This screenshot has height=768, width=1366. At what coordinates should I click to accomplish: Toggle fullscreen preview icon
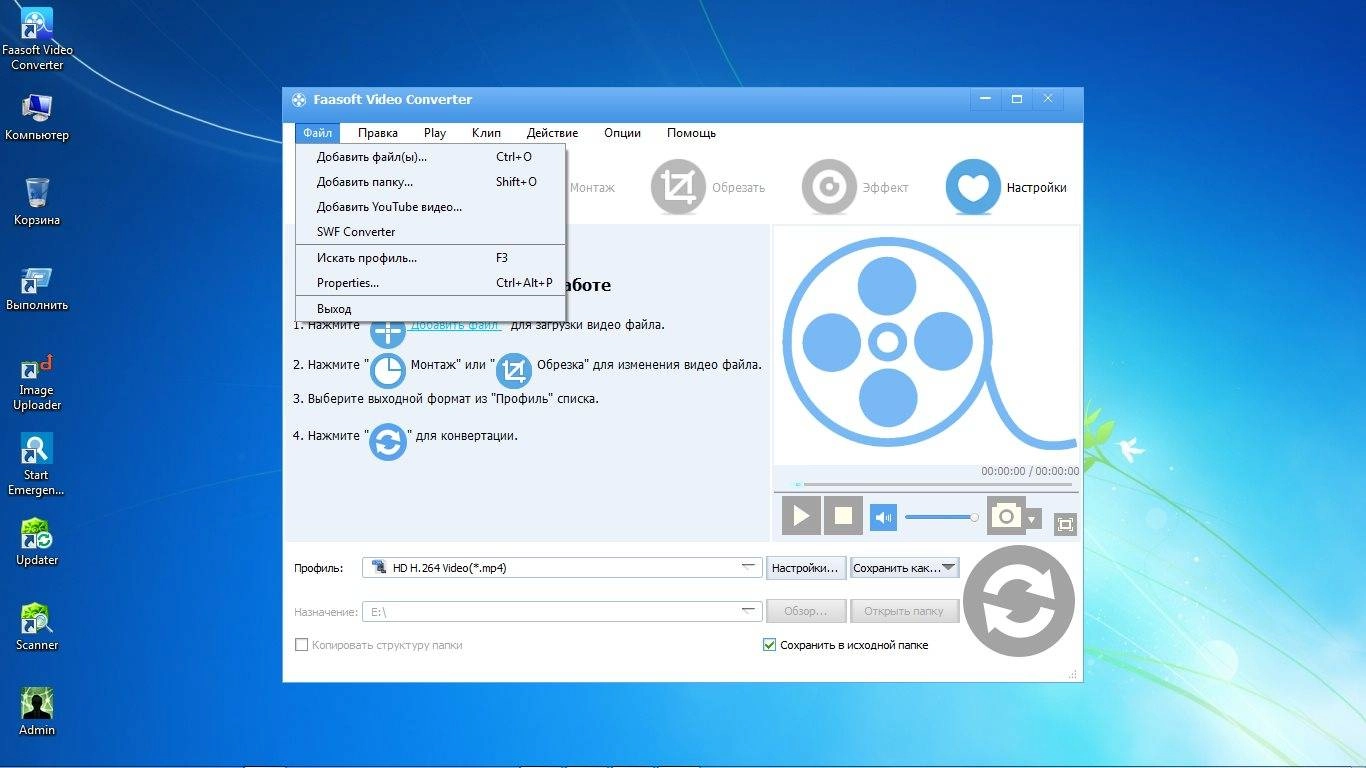coord(1065,524)
